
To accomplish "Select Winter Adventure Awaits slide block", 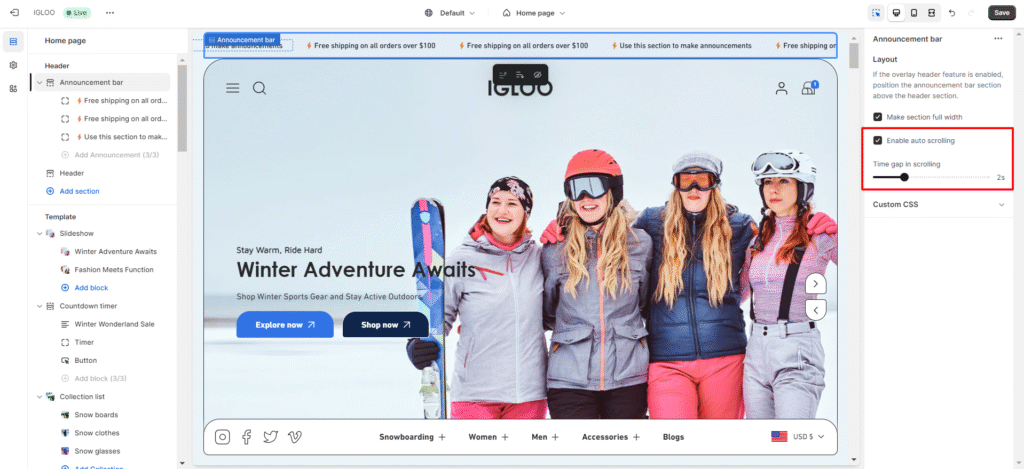I will click(x=115, y=252).
